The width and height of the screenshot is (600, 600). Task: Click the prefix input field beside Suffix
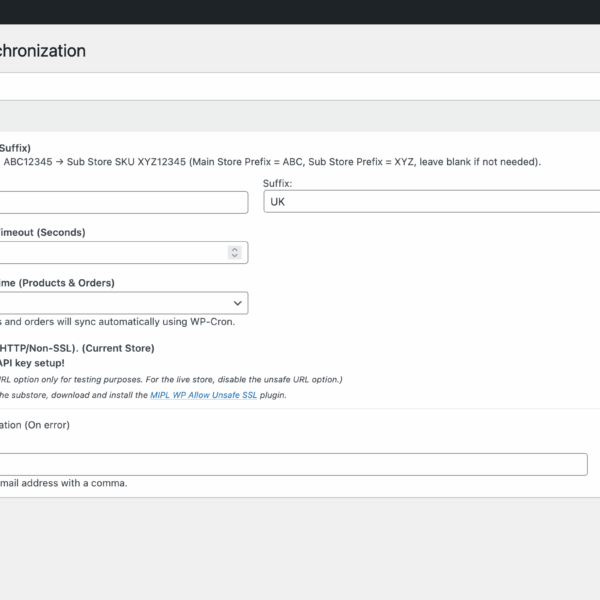click(x=124, y=202)
